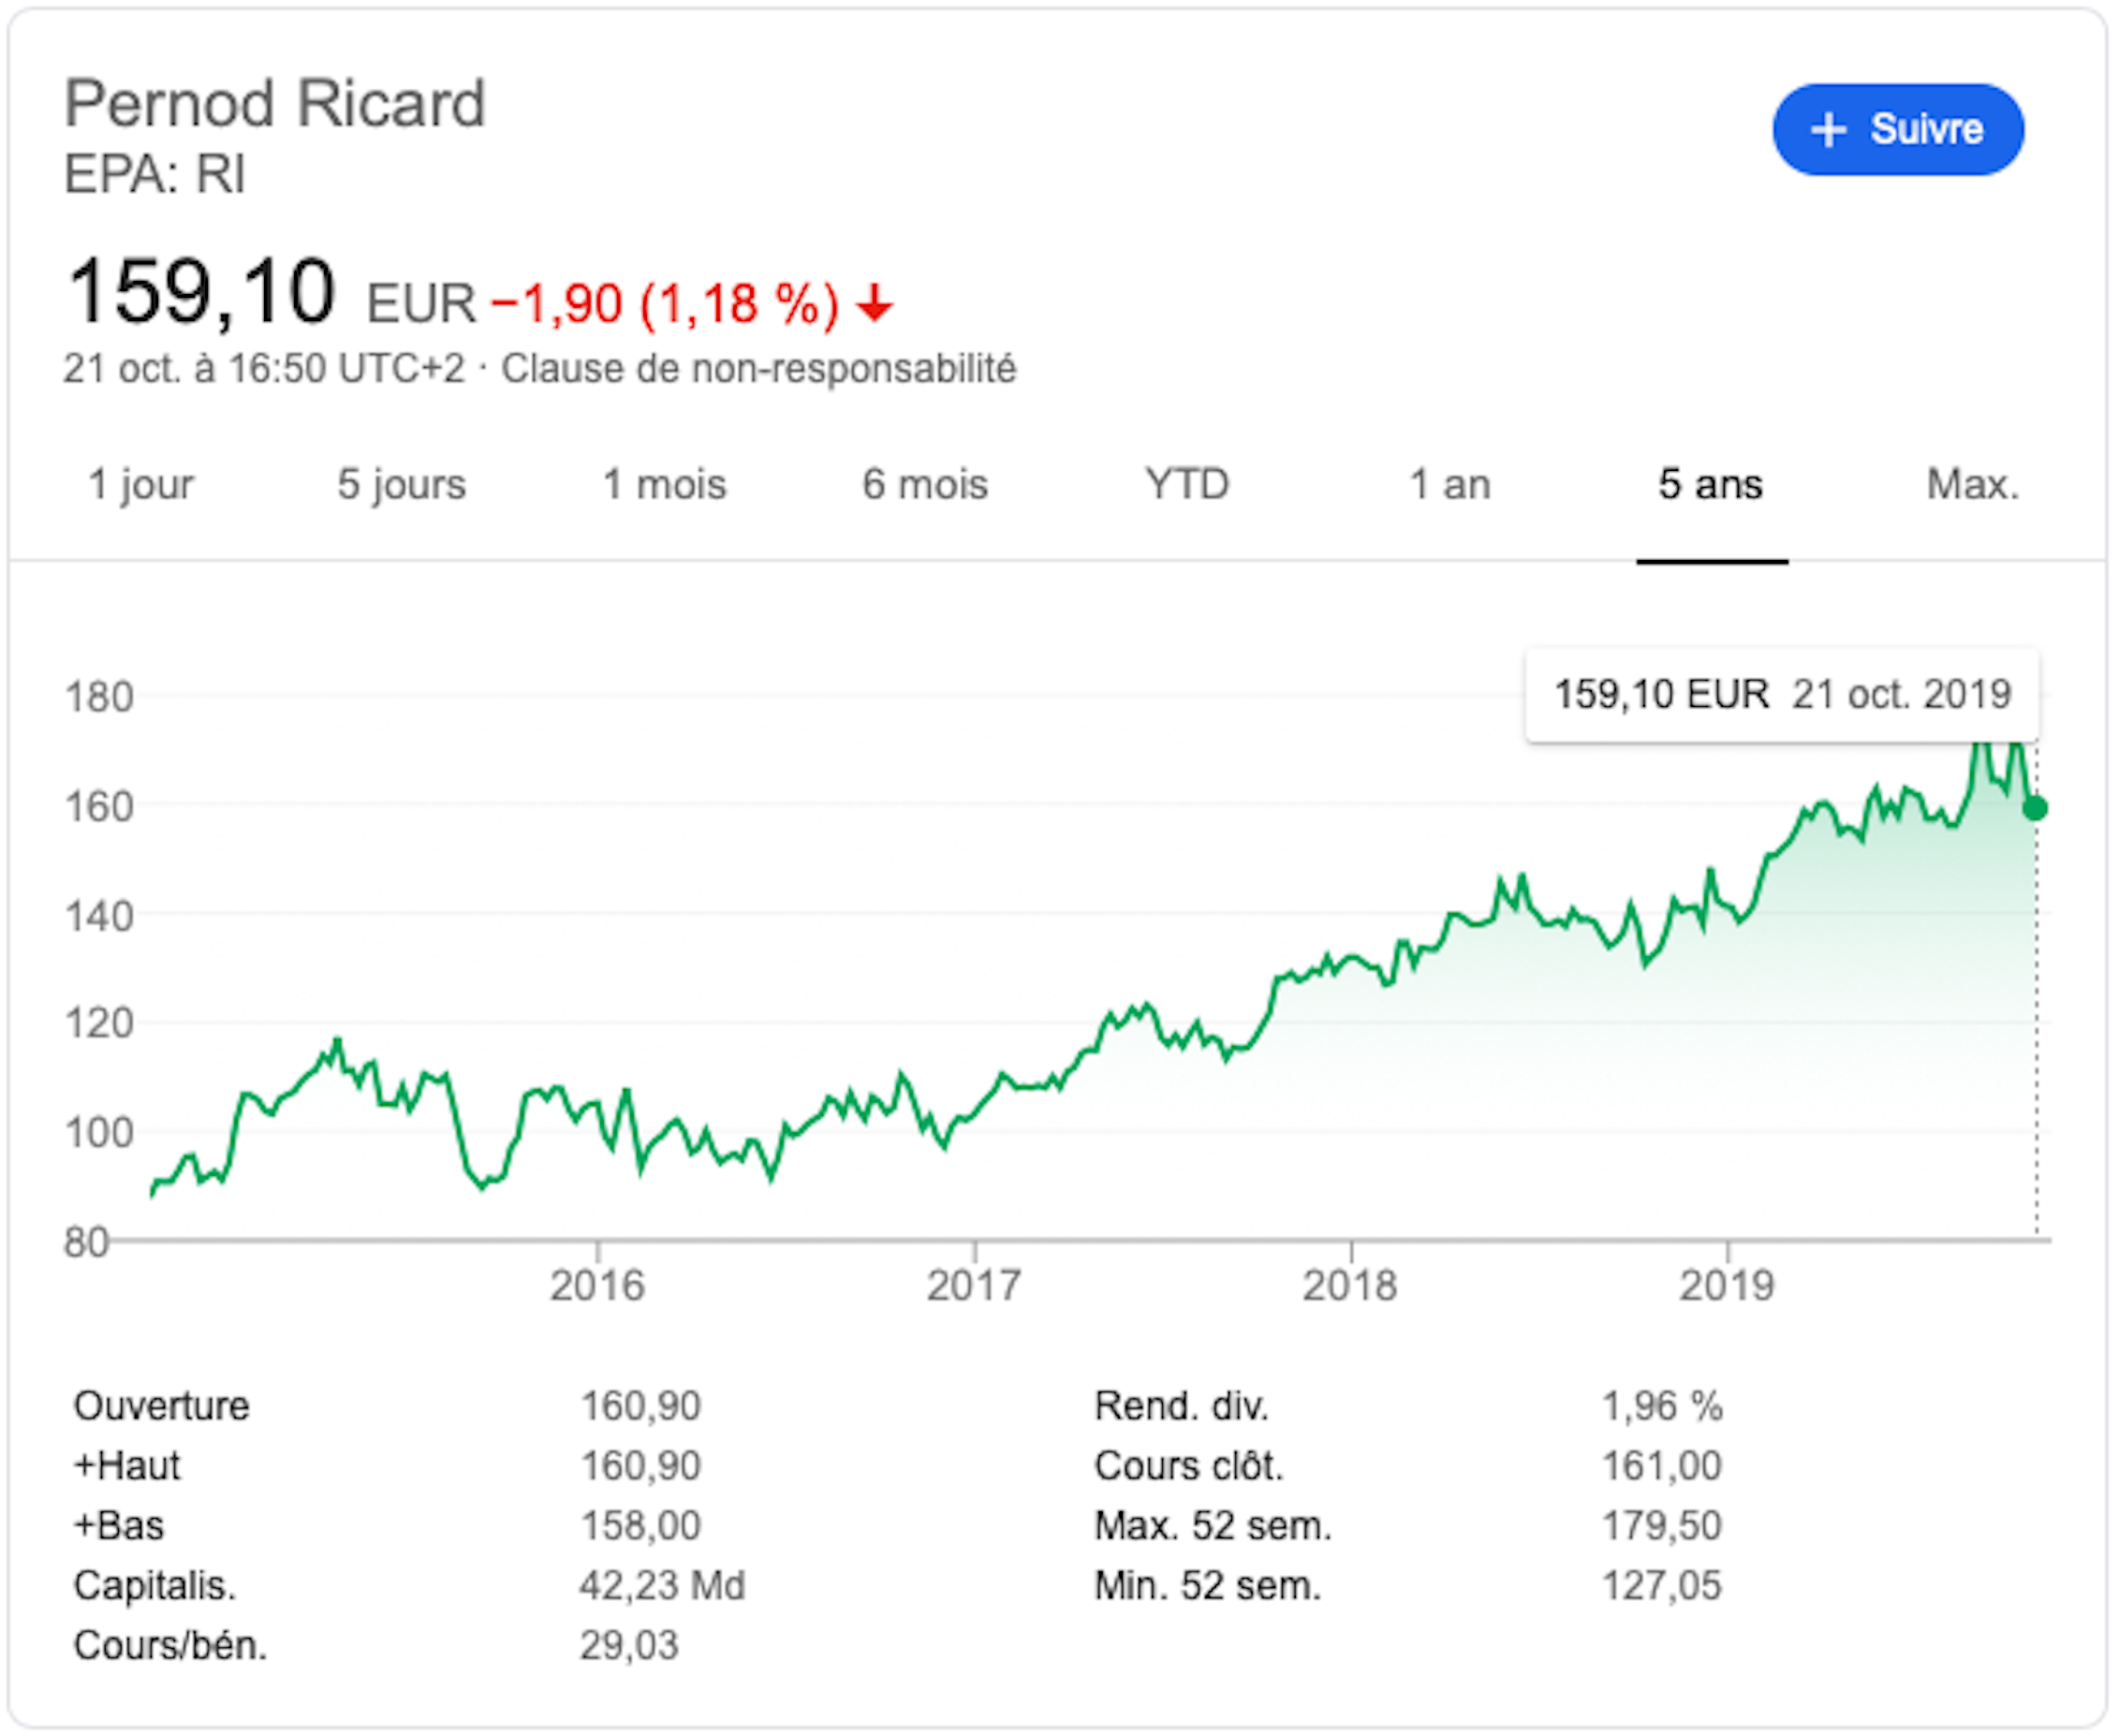Click the Rend. div. value 1,96 %

1662,1407
